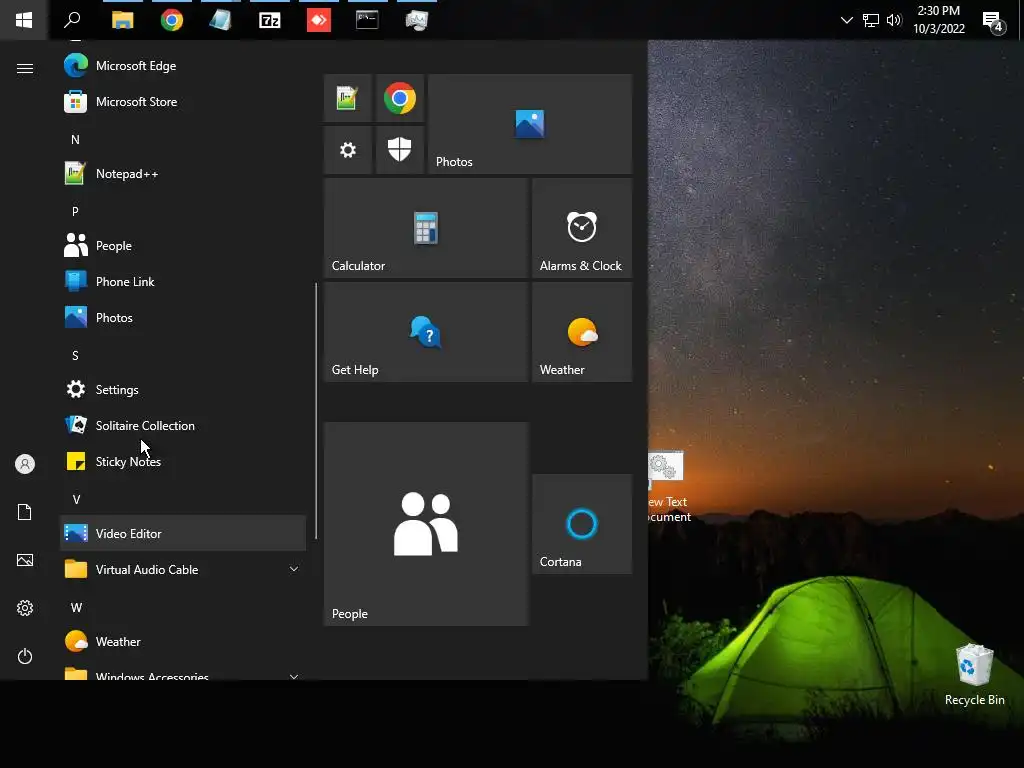The height and width of the screenshot is (768, 1024).
Task: Select the New Text Document desktop icon
Action: [x=667, y=487]
